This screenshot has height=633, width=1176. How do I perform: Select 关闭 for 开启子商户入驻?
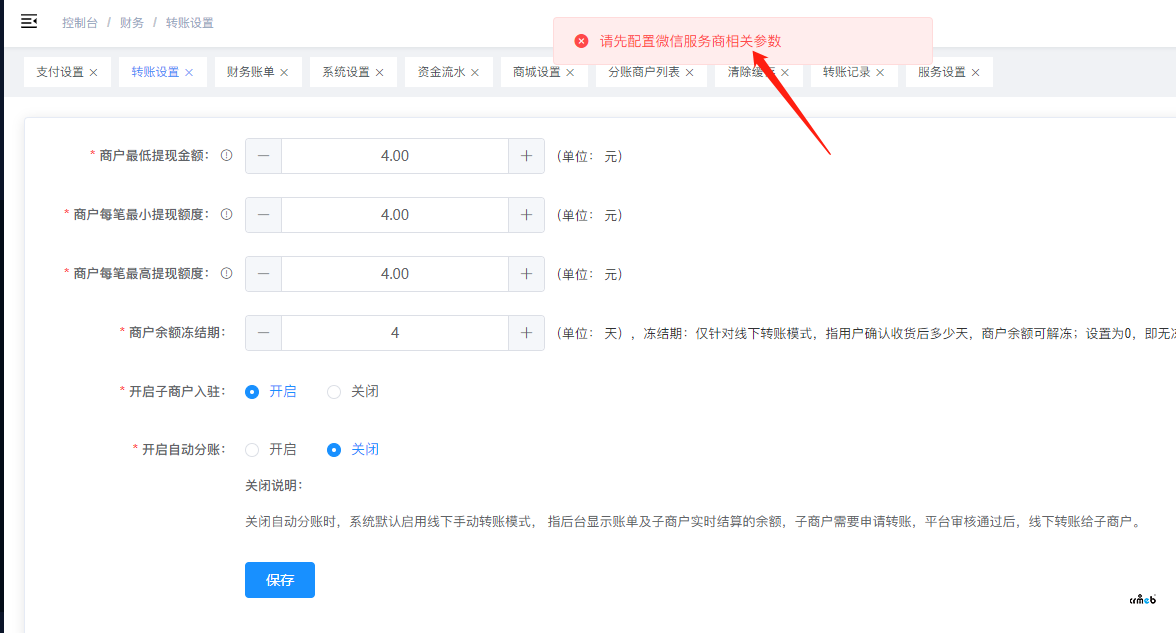pos(335,392)
